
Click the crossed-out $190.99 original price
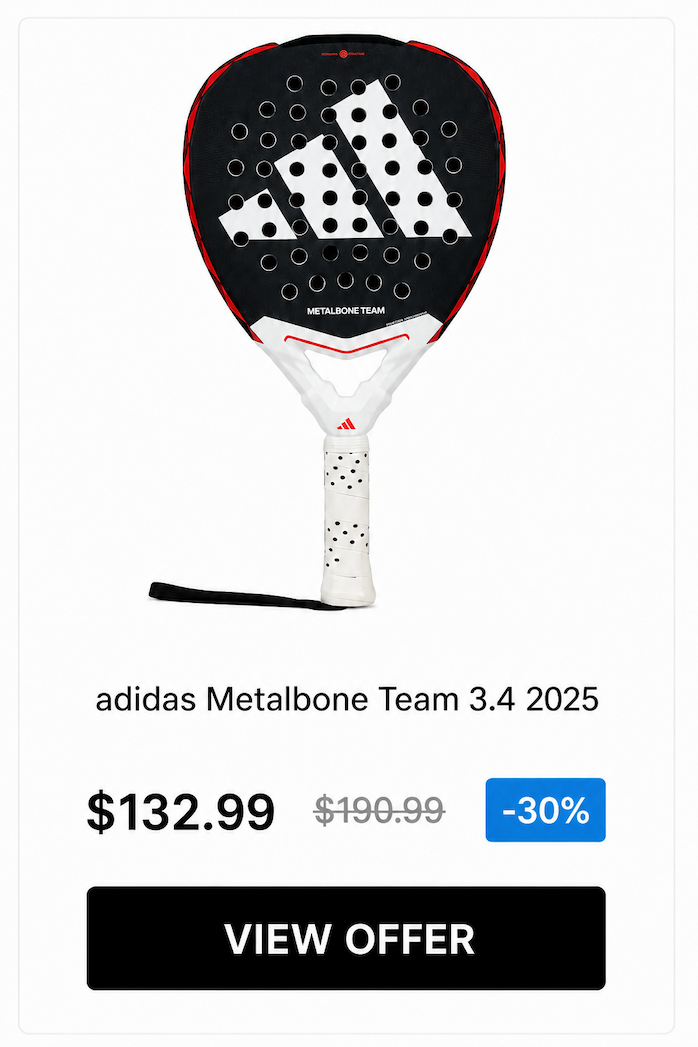point(379,811)
